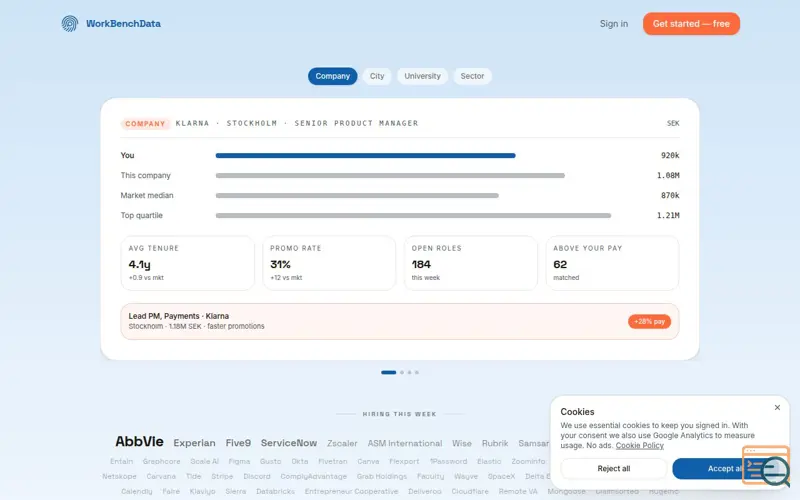Click the Zscaler company name
This screenshot has width=800, height=500.
tap(342, 443)
